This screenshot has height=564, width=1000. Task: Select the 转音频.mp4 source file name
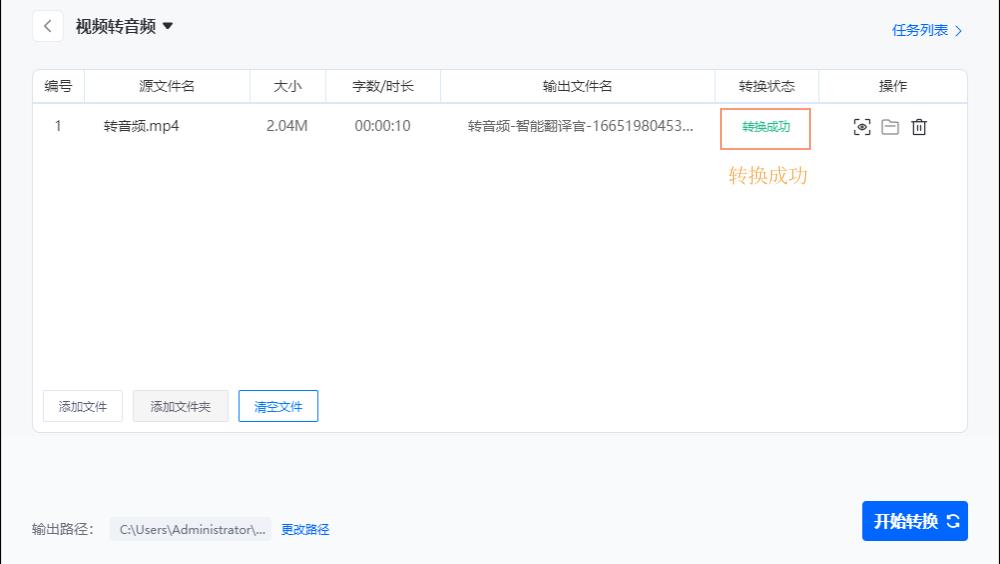tap(141, 127)
